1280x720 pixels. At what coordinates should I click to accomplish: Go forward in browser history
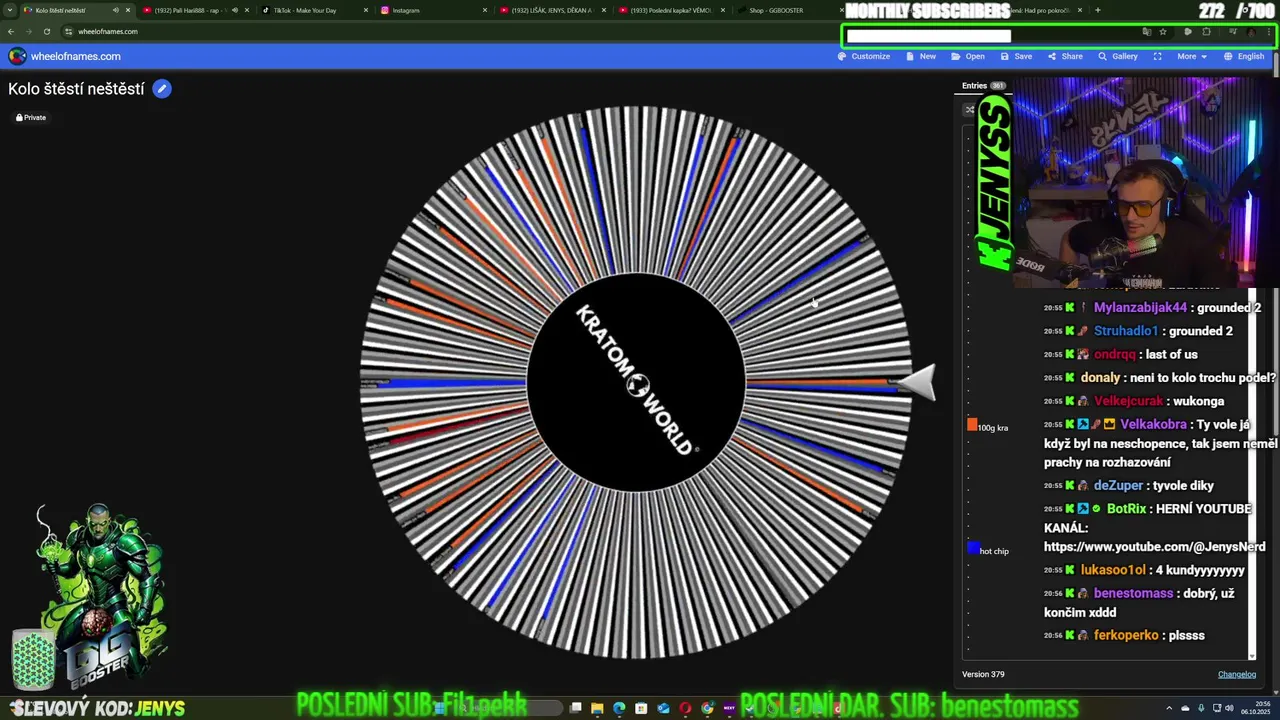point(28,31)
